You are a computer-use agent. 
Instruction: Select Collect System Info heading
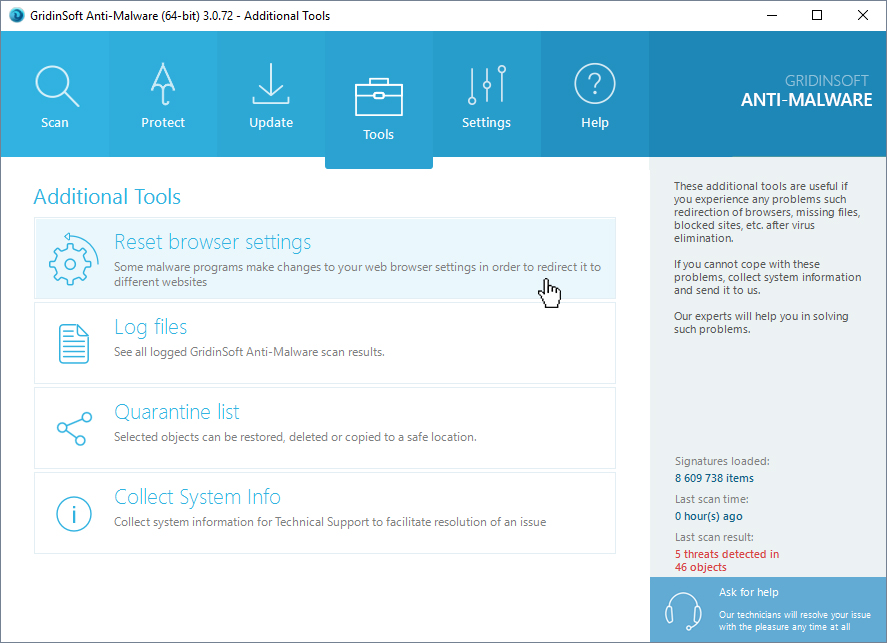[x=197, y=497]
